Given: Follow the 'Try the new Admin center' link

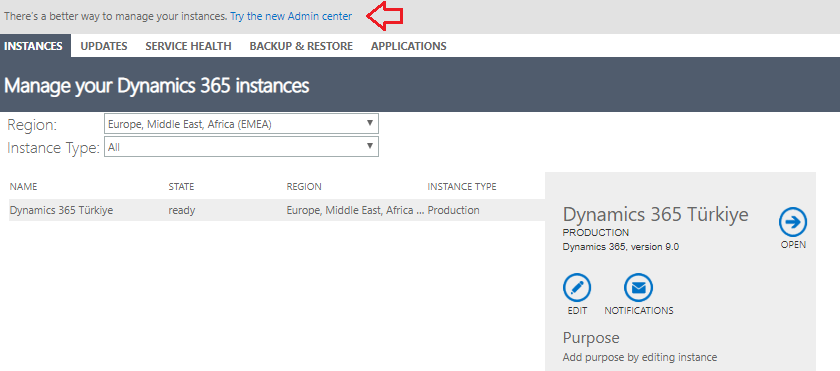Looking at the screenshot, I should [291, 17].
